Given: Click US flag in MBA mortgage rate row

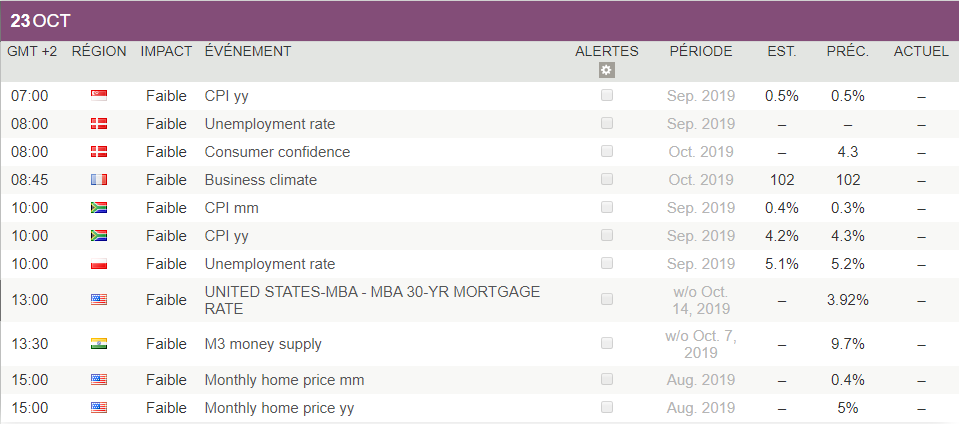Looking at the screenshot, I should tap(99, 299).
